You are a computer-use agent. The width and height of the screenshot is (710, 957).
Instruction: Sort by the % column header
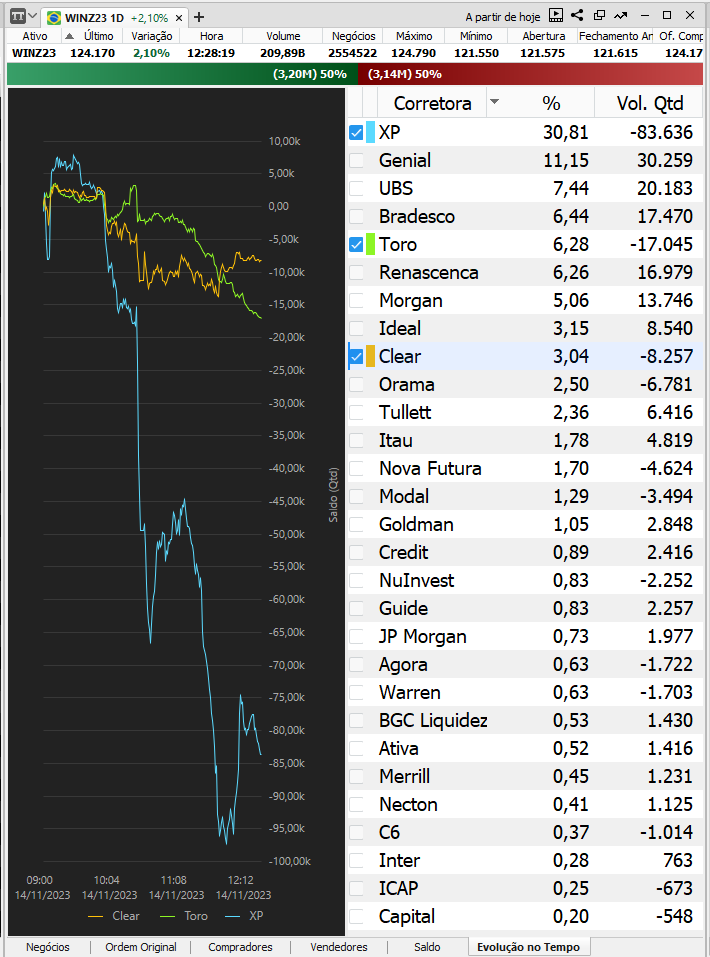click(x=551, y=103)
